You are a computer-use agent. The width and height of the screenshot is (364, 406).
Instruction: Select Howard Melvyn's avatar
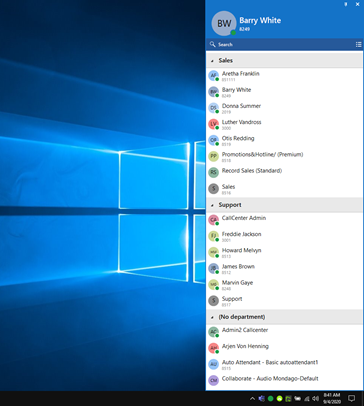[213, 252]
